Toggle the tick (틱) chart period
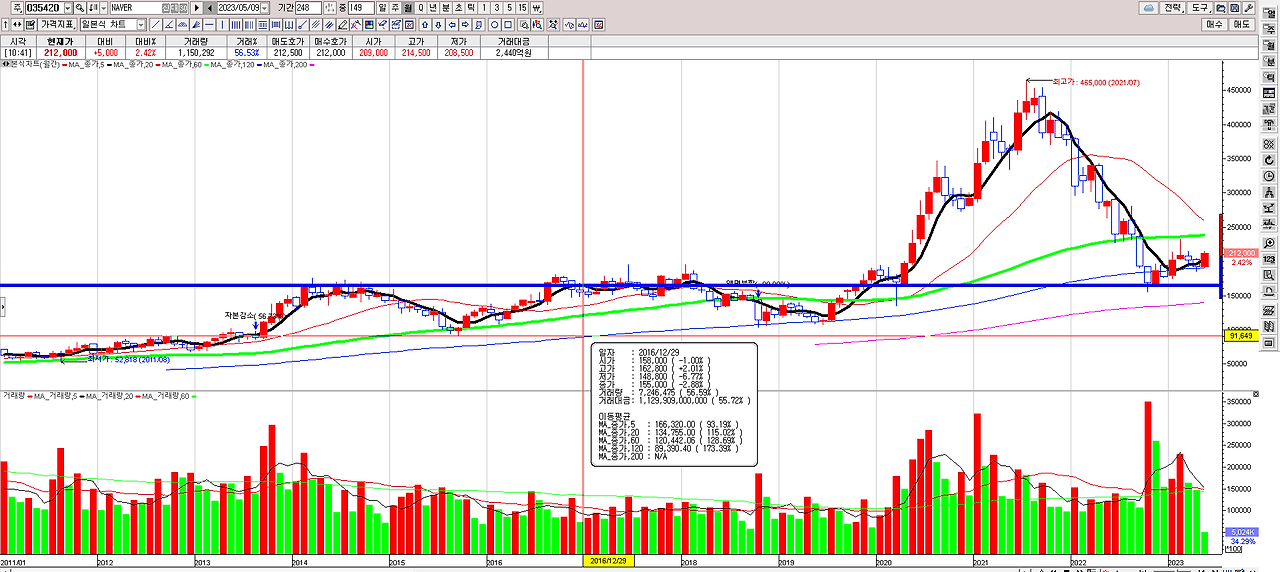This screenshot has width=1280, height=572. point(470,8)
